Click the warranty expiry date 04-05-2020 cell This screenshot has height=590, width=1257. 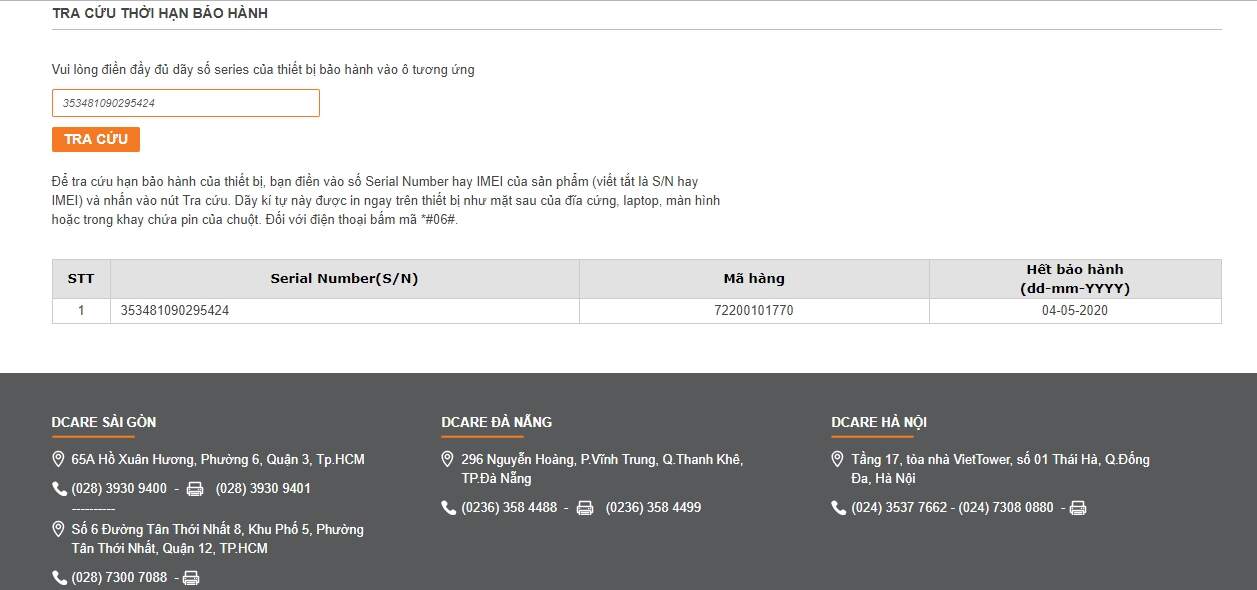point(1074,311)
